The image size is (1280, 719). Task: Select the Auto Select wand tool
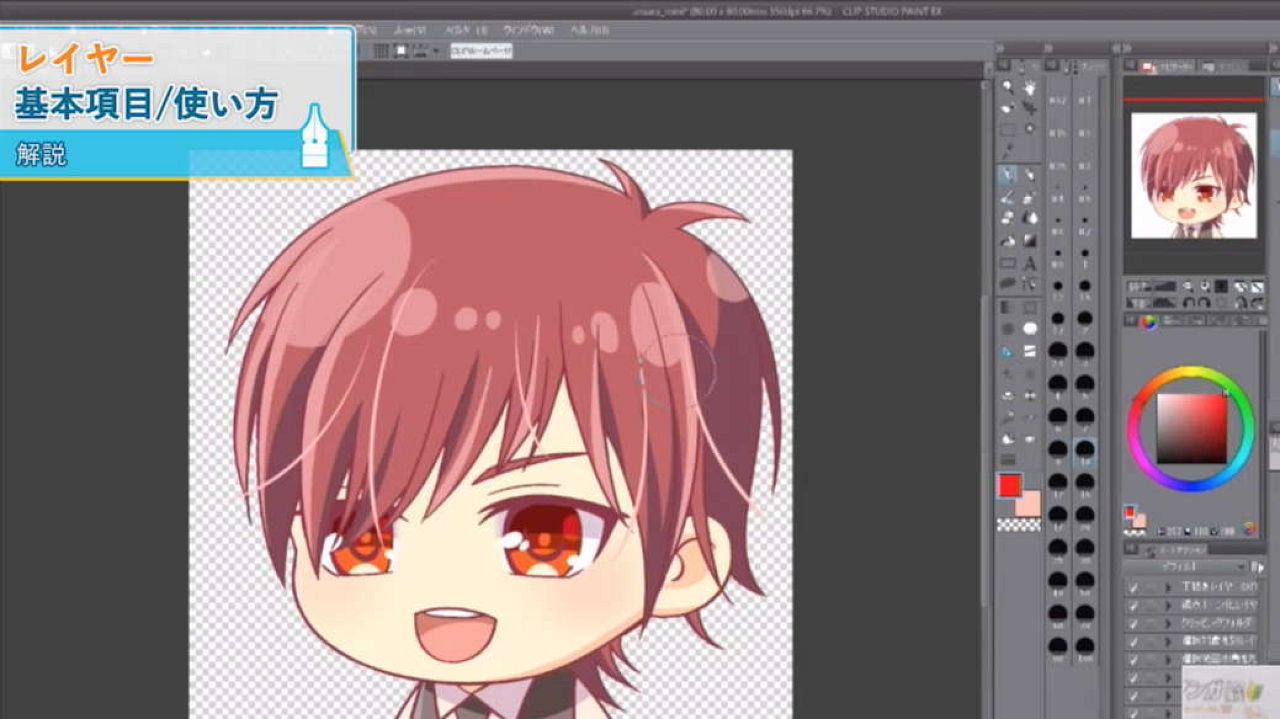[1030, 129]
